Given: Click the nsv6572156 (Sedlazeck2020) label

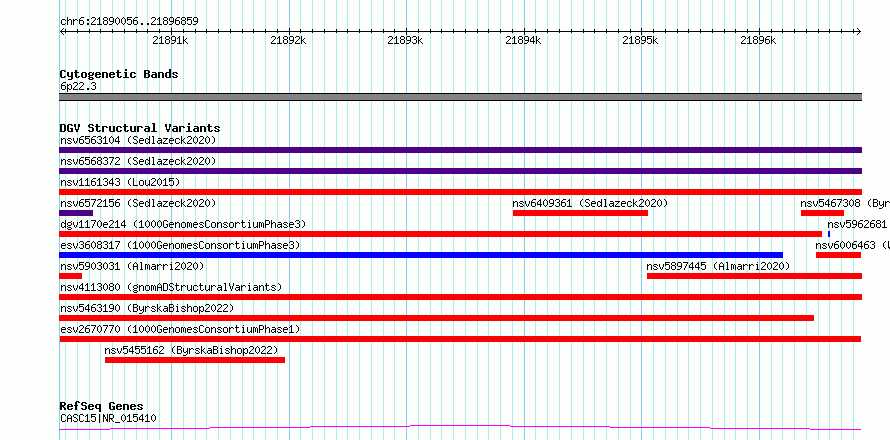Looking at the screenshot, I should [138, 203].
